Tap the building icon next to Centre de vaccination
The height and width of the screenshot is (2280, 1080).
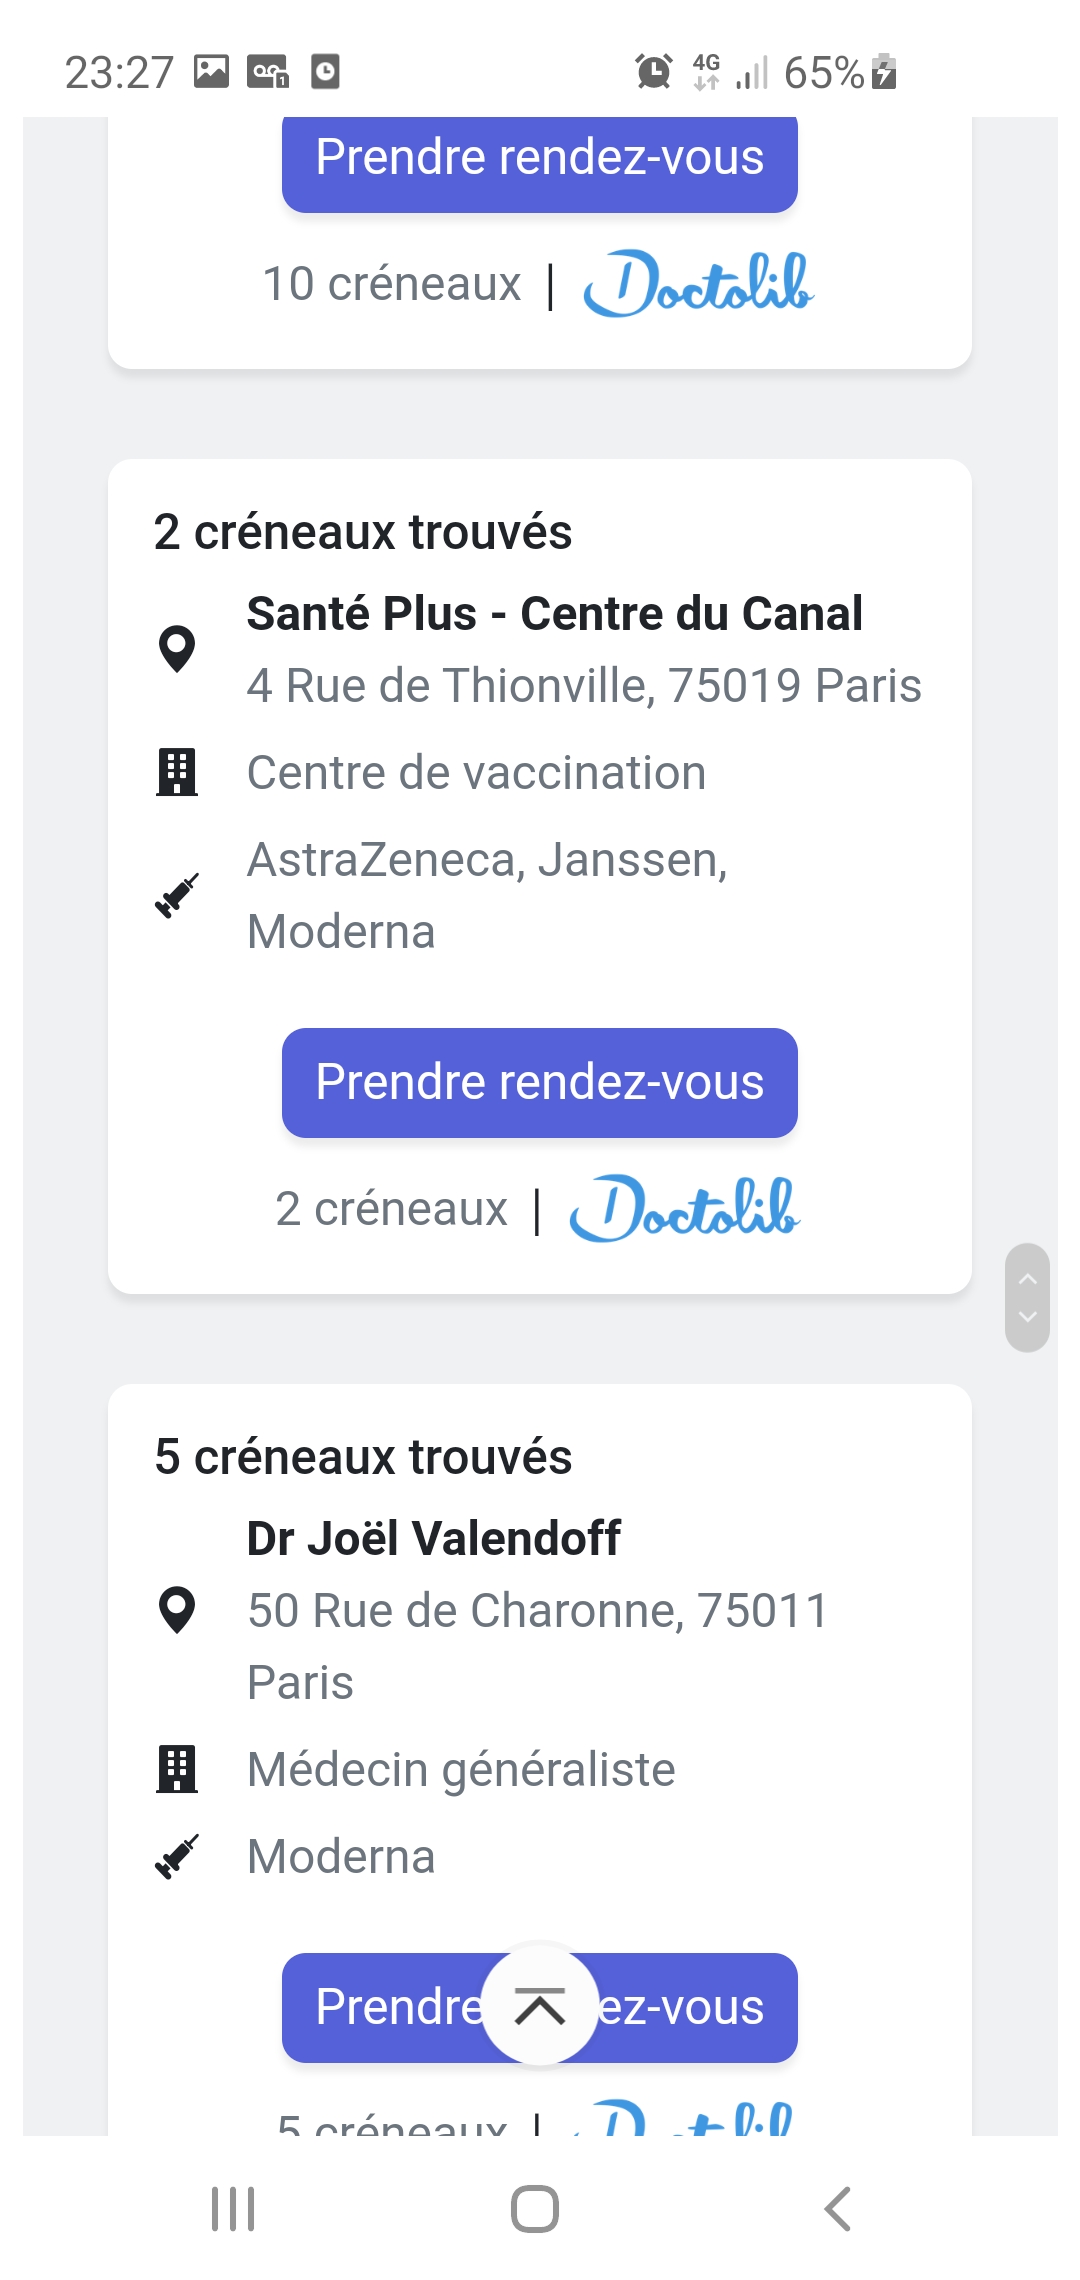point(177,772)
